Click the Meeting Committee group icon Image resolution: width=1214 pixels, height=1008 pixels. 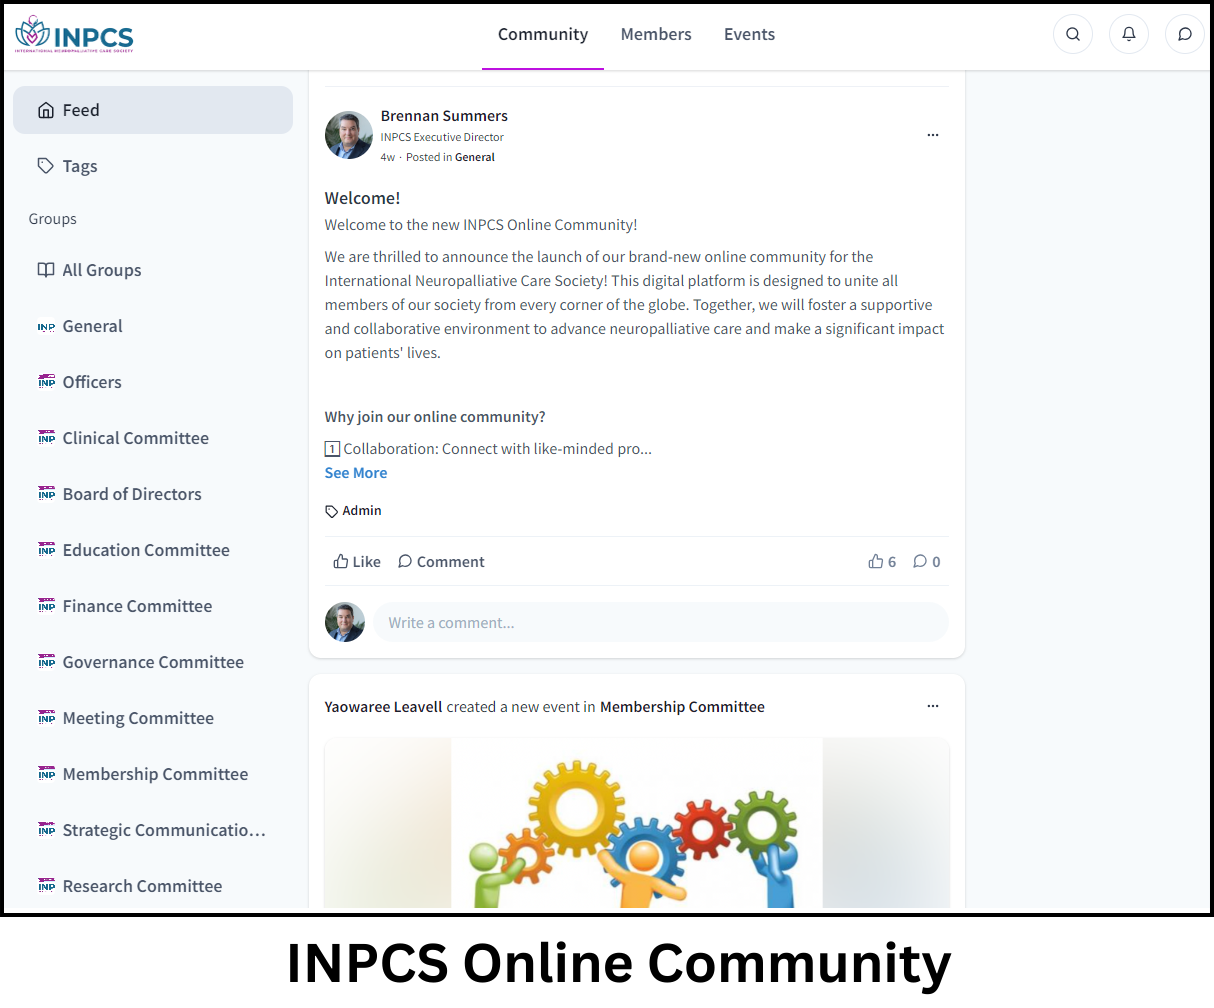coord(46,718)
